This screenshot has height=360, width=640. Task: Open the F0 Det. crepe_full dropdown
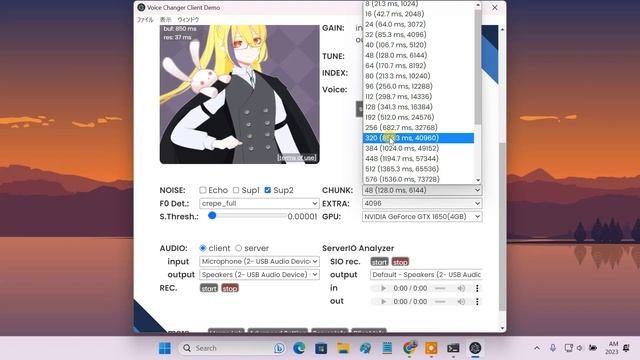(259, 203)
